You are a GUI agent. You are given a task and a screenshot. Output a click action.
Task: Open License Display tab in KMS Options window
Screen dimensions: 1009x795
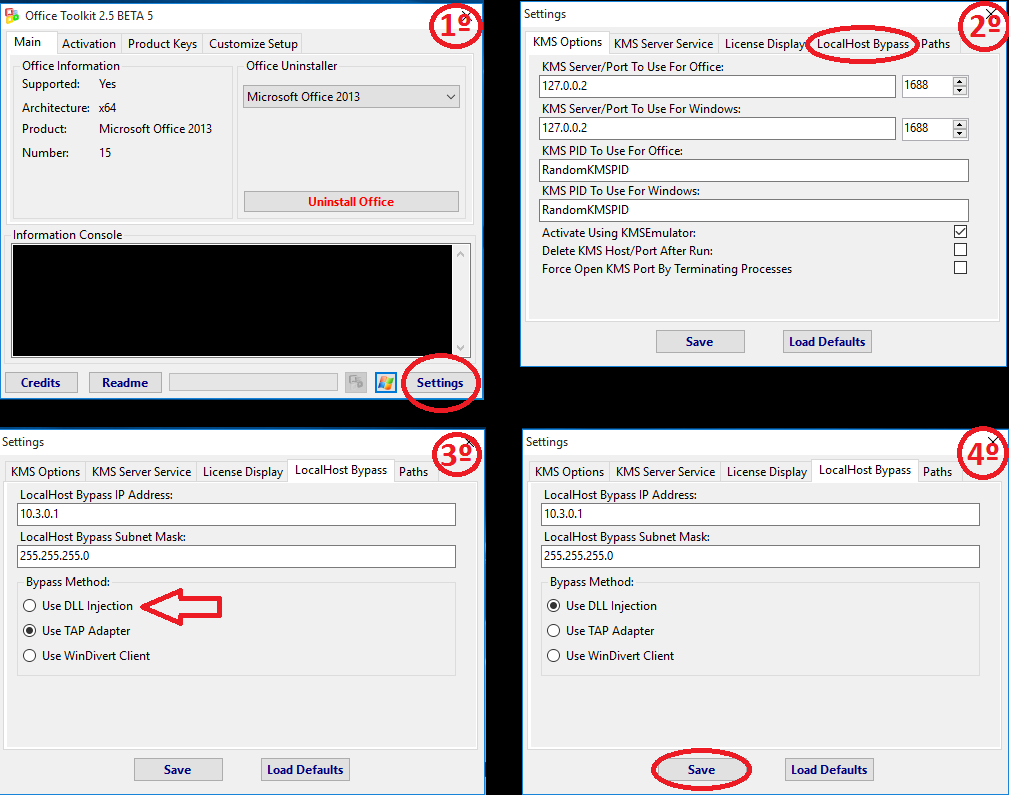tap(764, 44)
